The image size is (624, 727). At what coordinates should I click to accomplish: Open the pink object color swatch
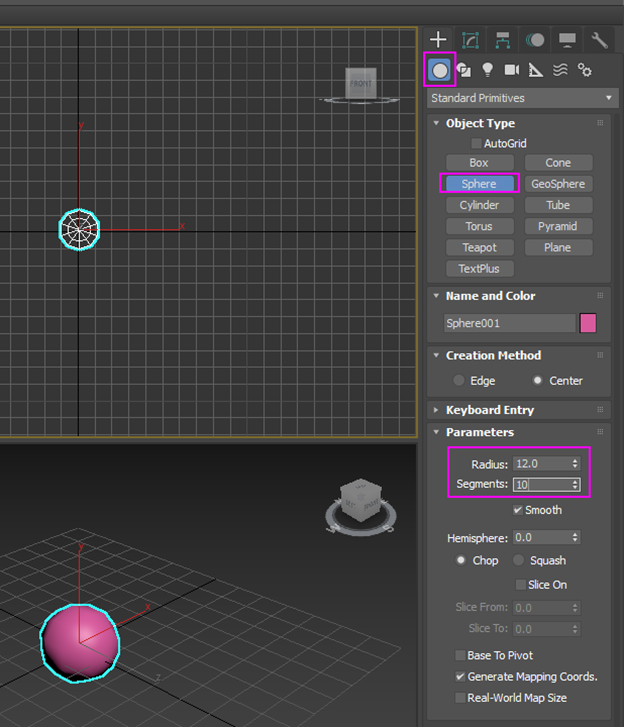tap(588, 323)
